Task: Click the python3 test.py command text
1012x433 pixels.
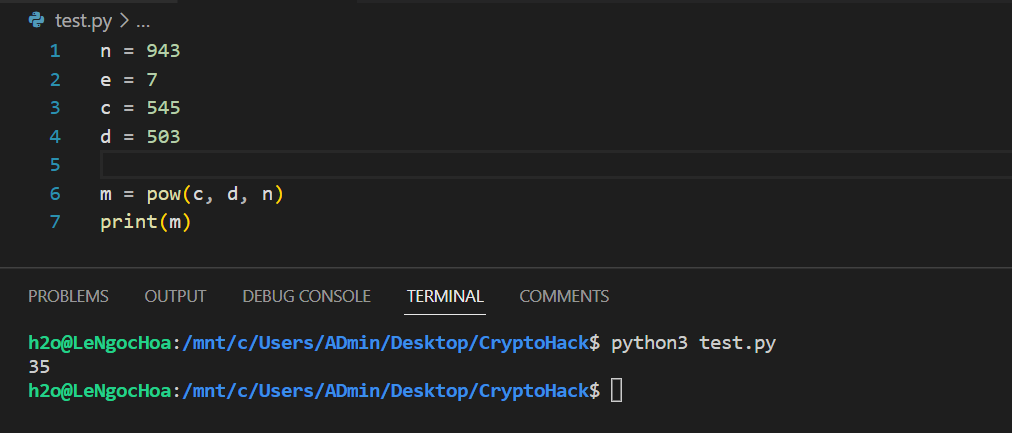Action: tap(693, 343)
